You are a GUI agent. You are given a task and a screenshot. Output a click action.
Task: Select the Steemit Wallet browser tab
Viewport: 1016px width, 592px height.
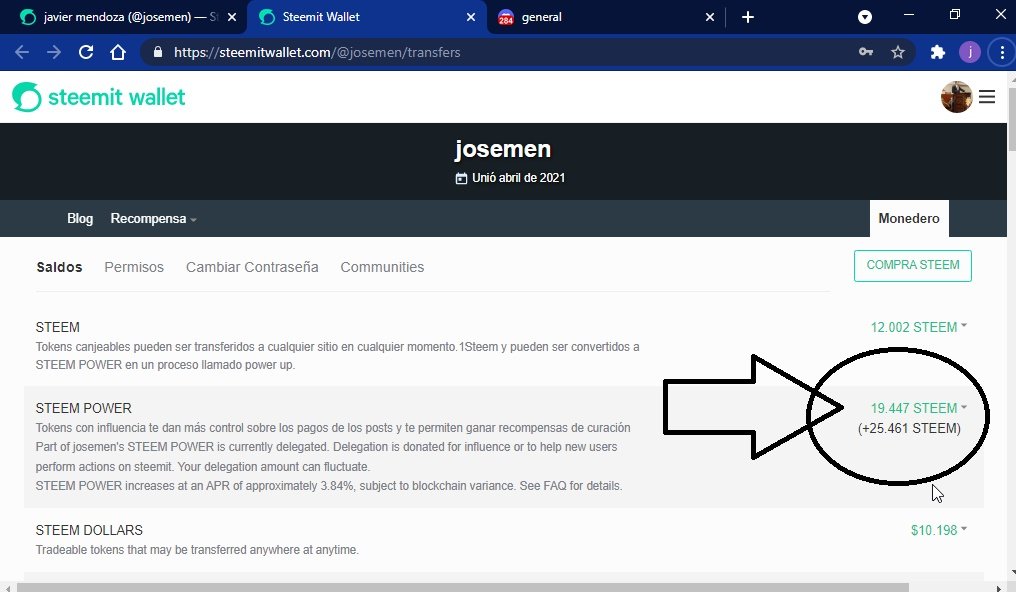coord(366,17)
